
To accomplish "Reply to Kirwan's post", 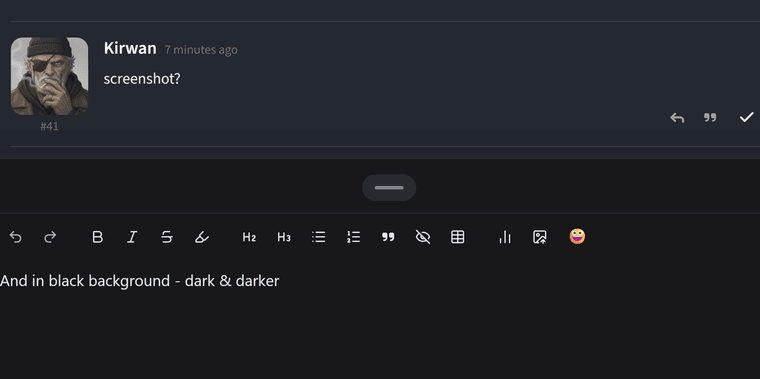I will pos(677,117).
